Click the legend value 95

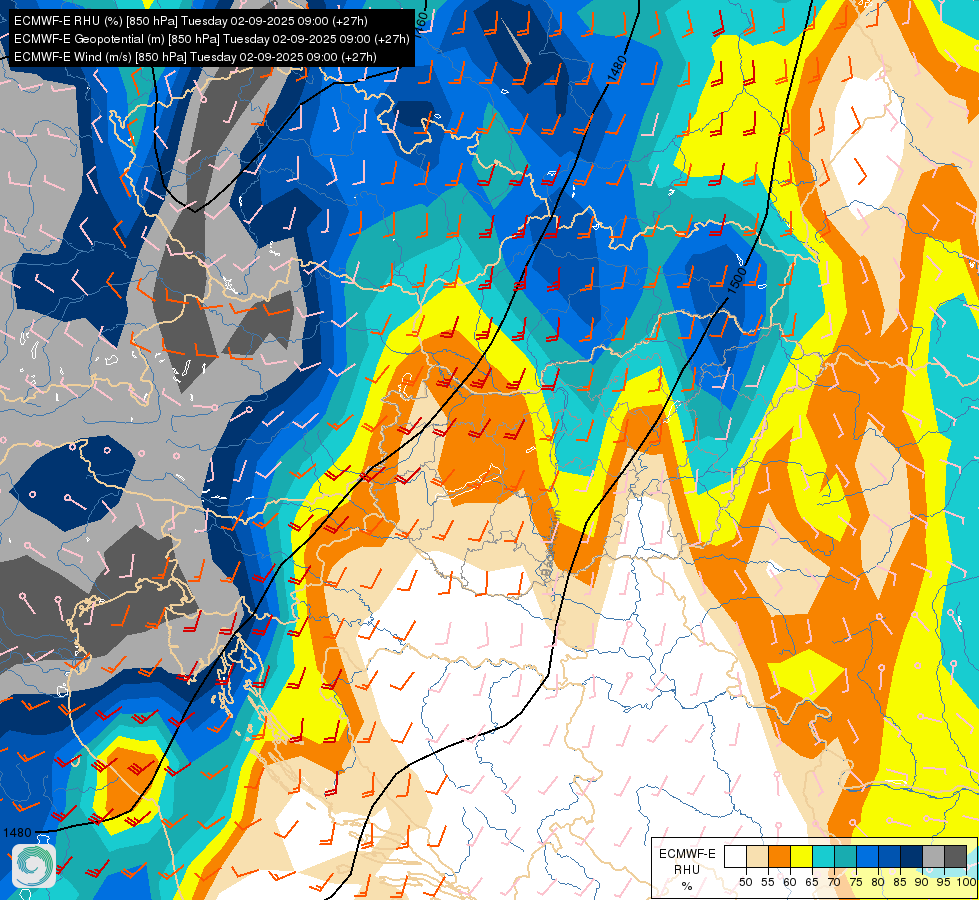click(943, 882)
